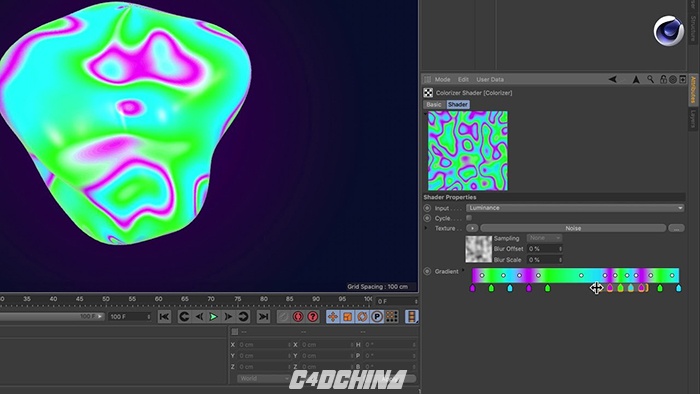Click the parameter P keyframe icon
The width and height of the screenshot is (700, 394).
(377, 317)
